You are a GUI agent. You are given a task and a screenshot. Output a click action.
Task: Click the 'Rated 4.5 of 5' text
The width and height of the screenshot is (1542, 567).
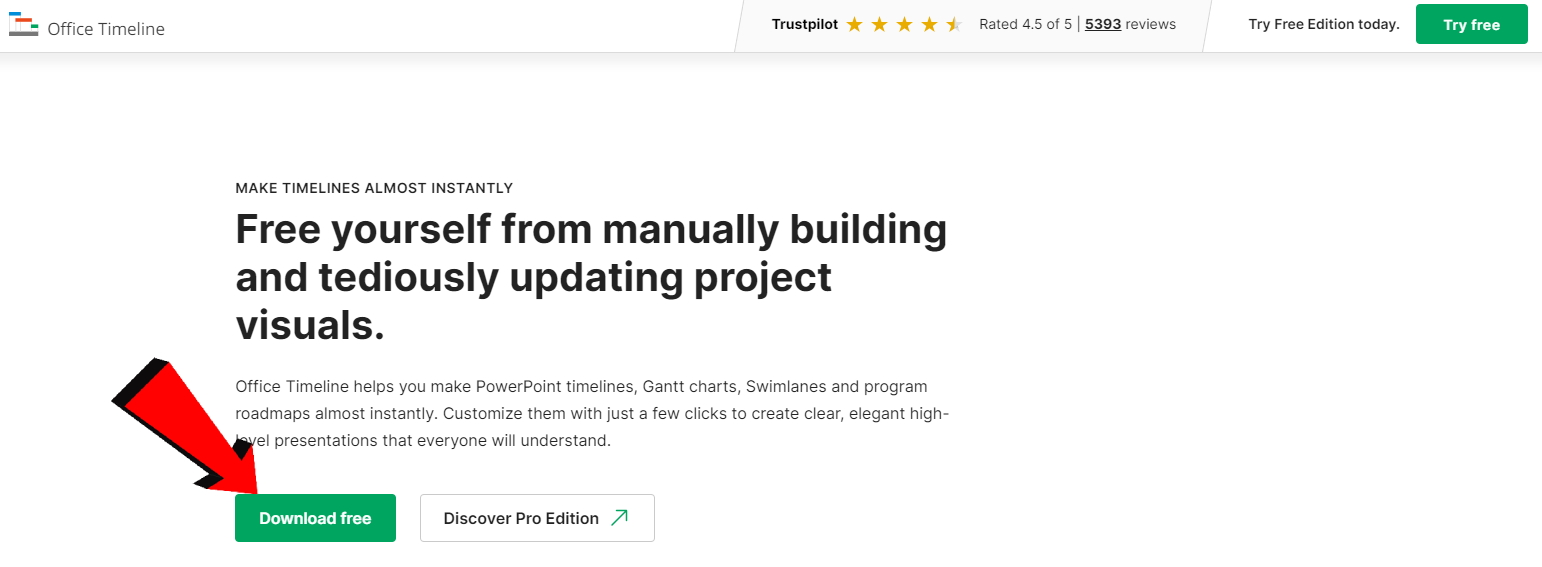(1025, 25)
